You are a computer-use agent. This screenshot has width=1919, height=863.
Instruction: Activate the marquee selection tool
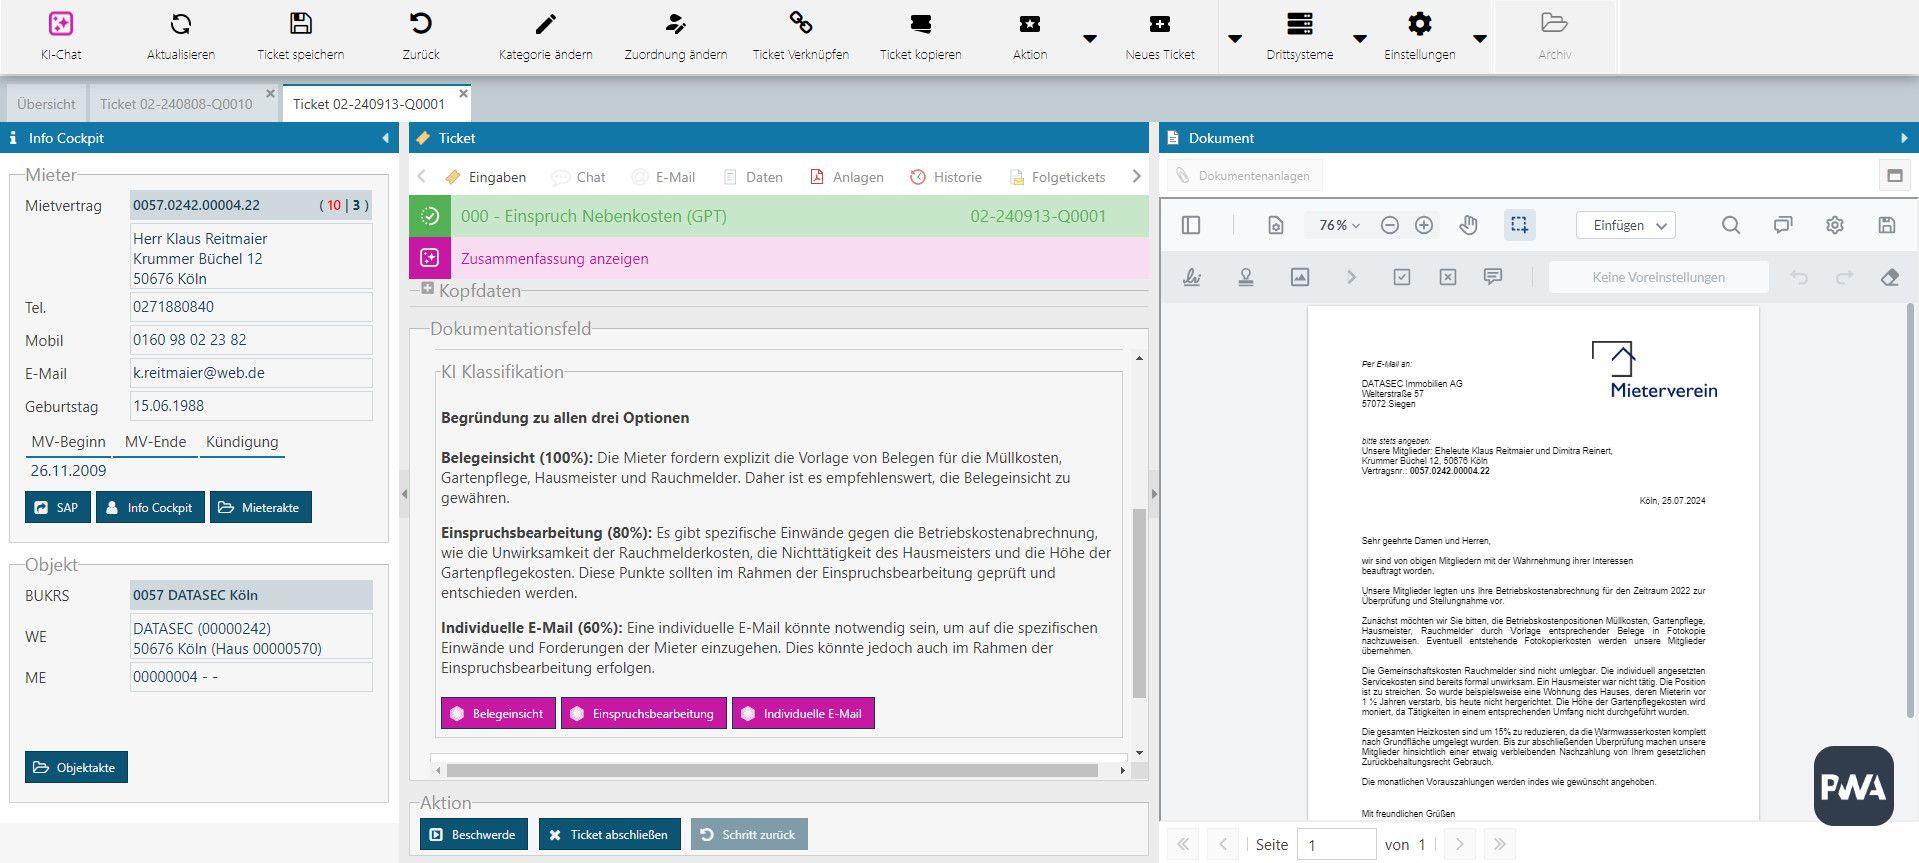pyautogui.click(x=1519, y=225)
